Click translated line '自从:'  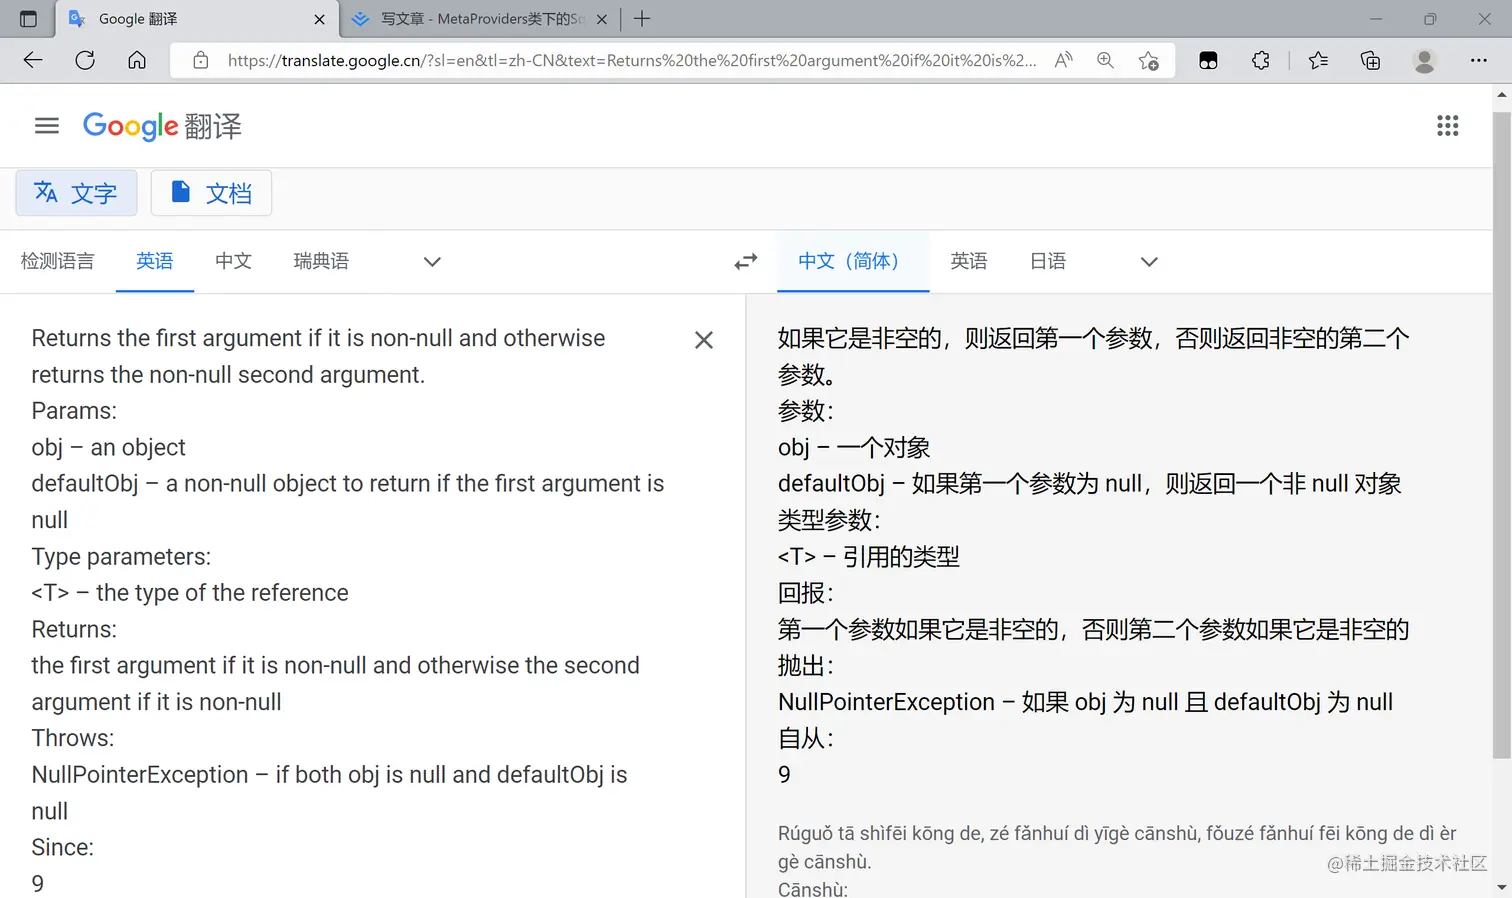pos(806,739)
